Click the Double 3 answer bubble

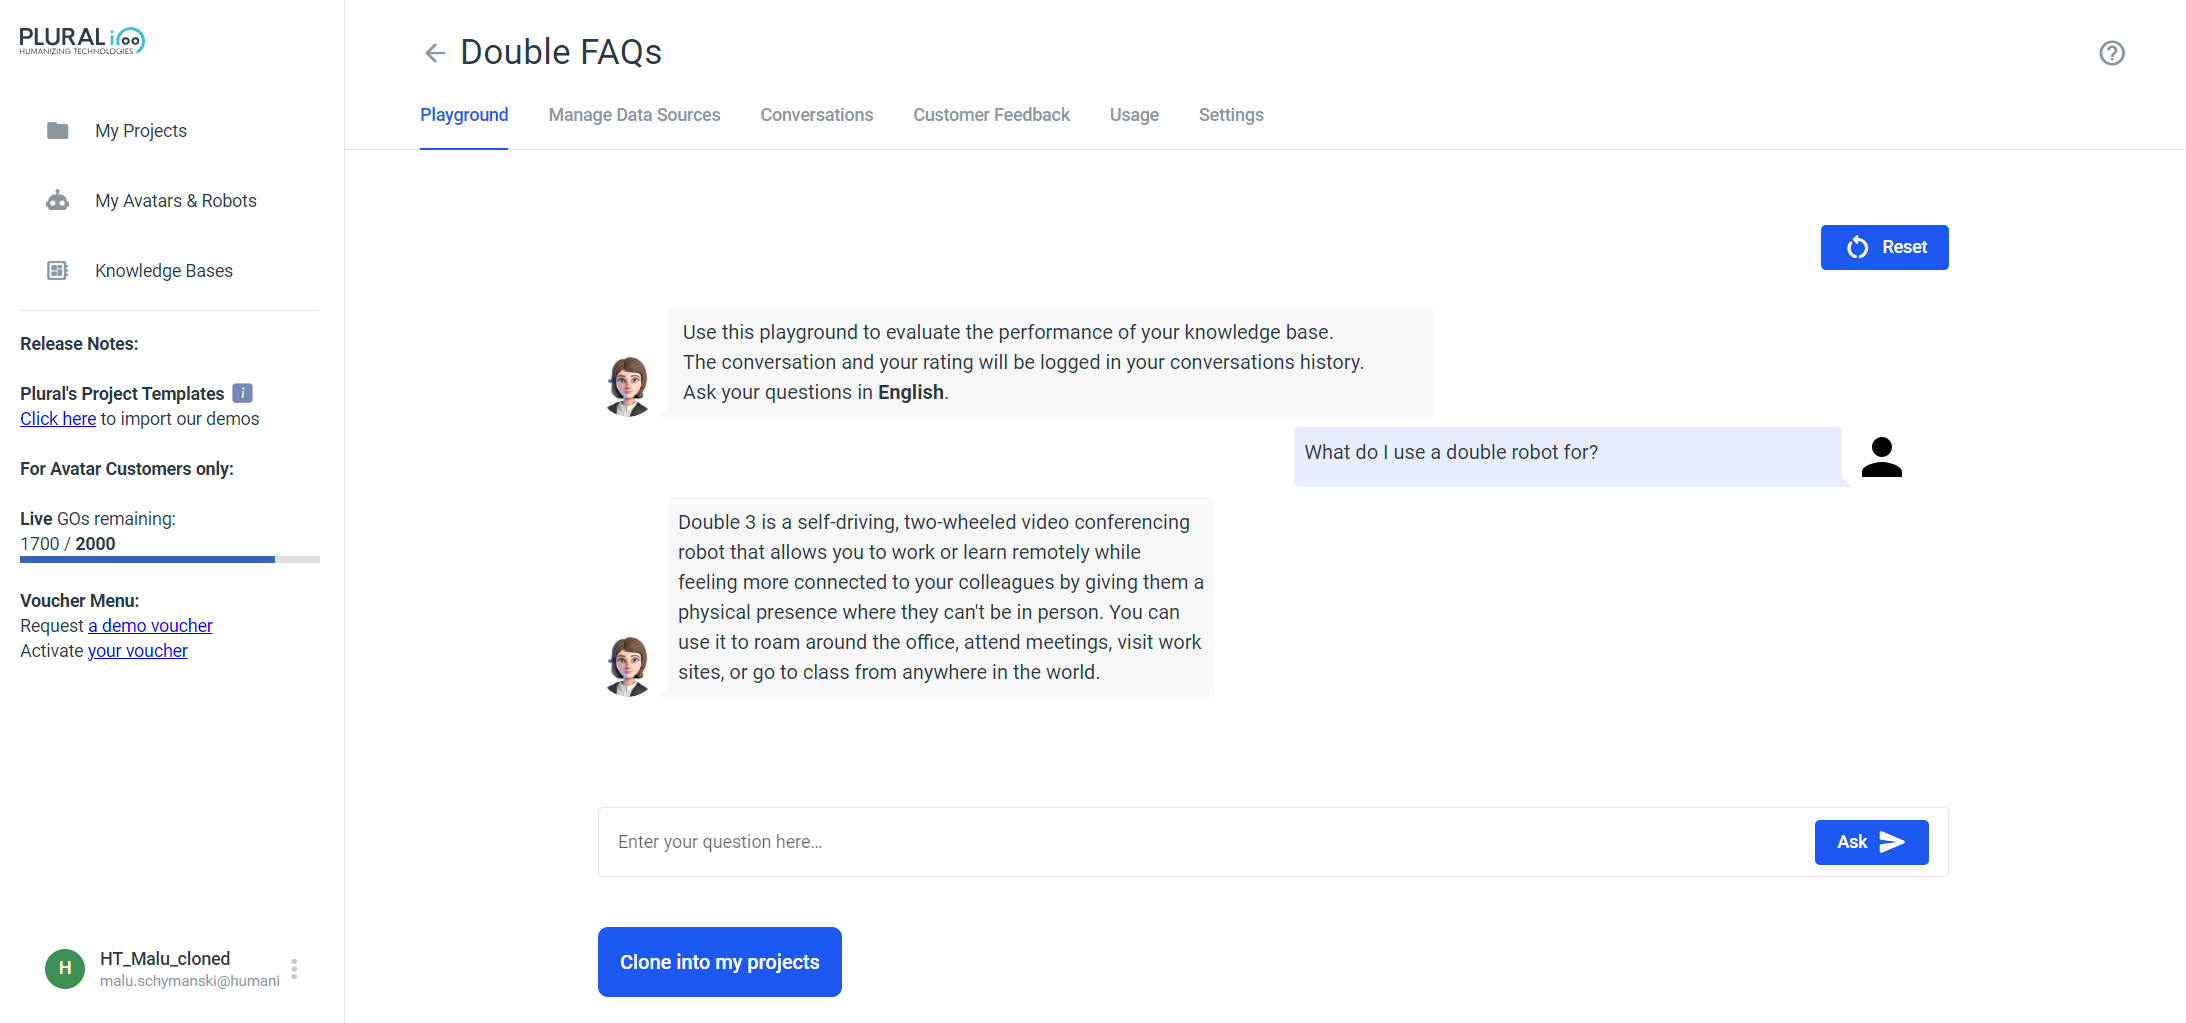(x=940, y=597)
